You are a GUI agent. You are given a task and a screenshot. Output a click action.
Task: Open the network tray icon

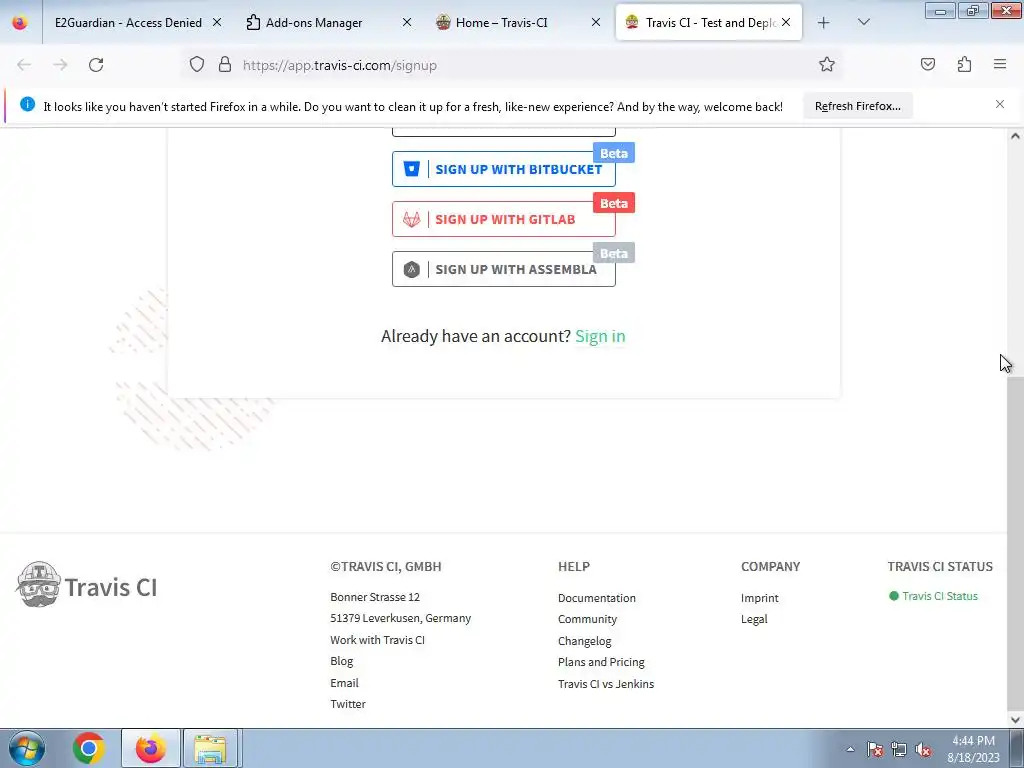point(899,749)
